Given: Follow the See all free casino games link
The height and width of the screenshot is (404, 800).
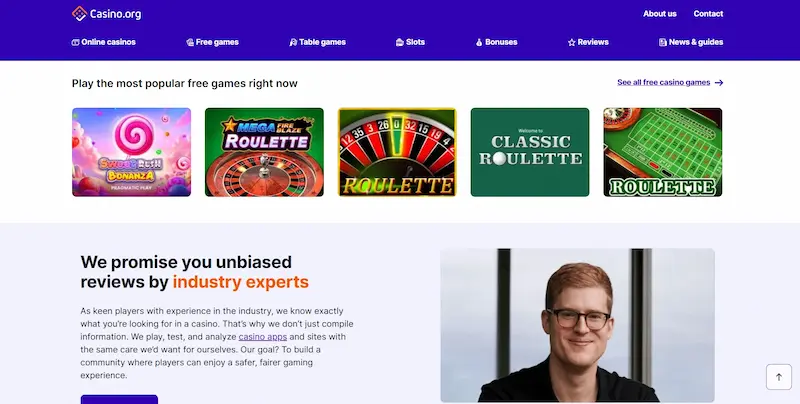Looking at the screenshot, I should pyautogui.click(x=663, y=82).
